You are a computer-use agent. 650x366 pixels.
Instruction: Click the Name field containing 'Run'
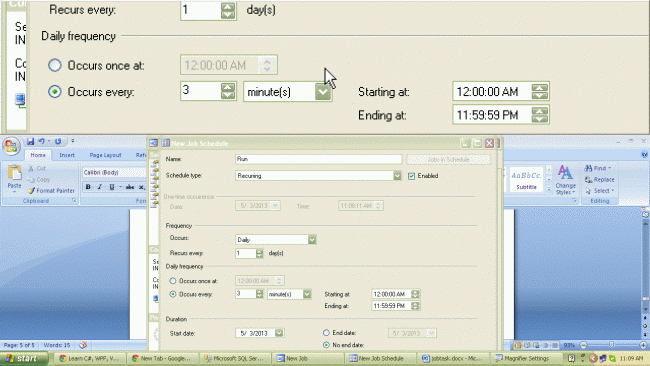(318, 159)
